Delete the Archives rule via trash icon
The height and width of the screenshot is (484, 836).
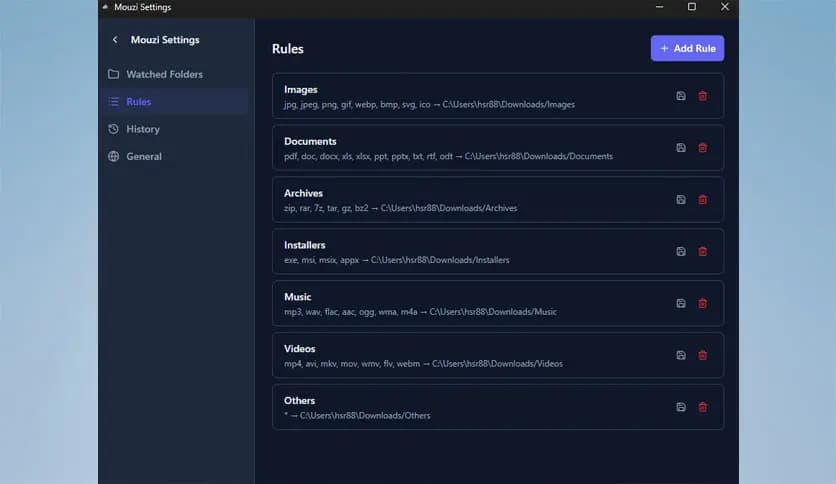click(703, 199)
